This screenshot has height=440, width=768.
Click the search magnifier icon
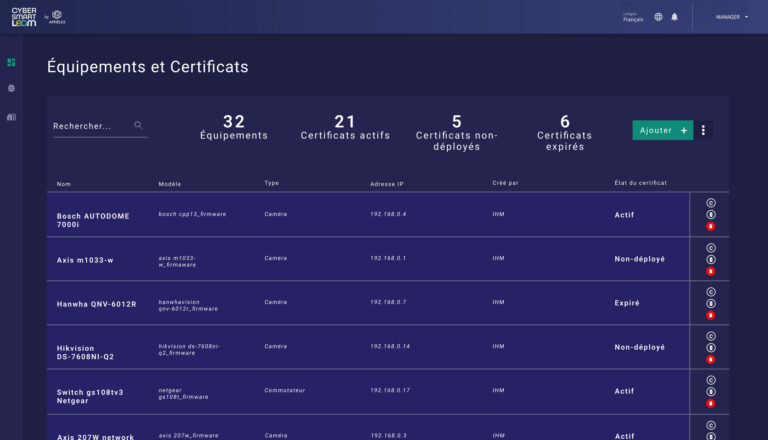pos(138,126)
